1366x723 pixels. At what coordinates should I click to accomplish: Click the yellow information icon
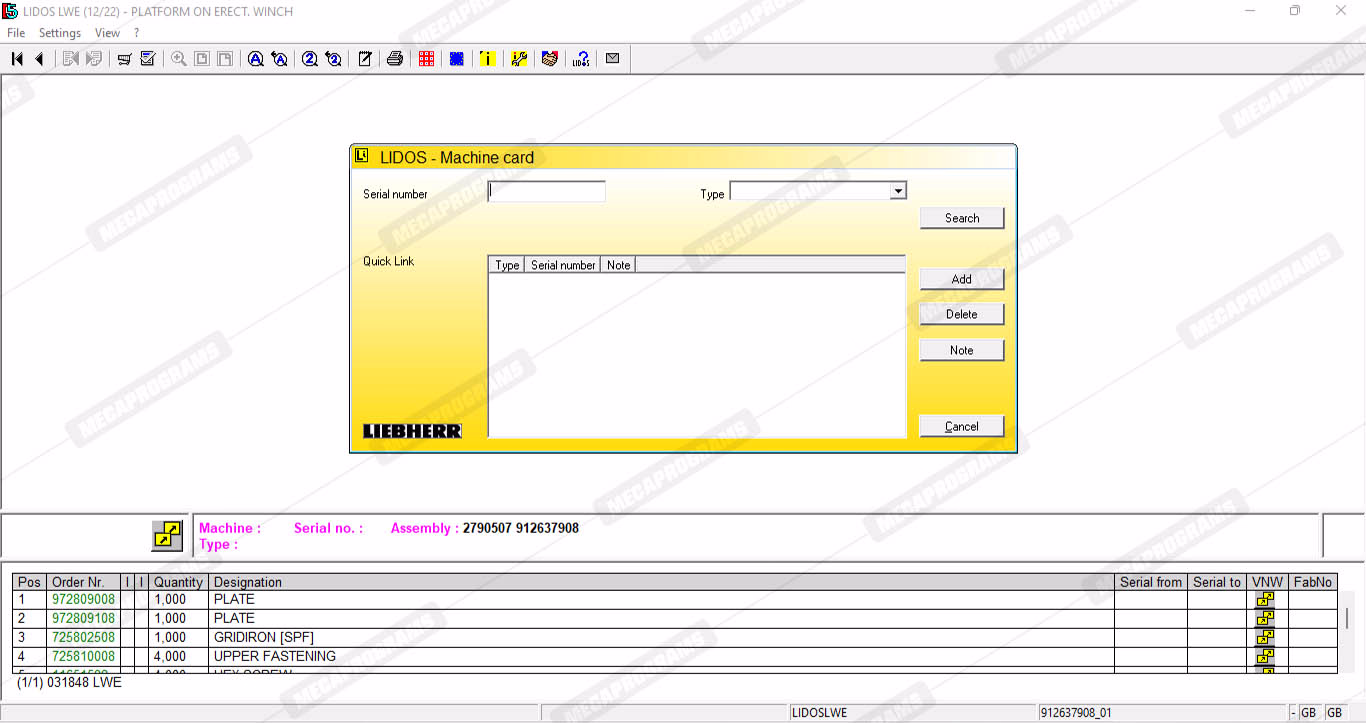pos(487,59)
